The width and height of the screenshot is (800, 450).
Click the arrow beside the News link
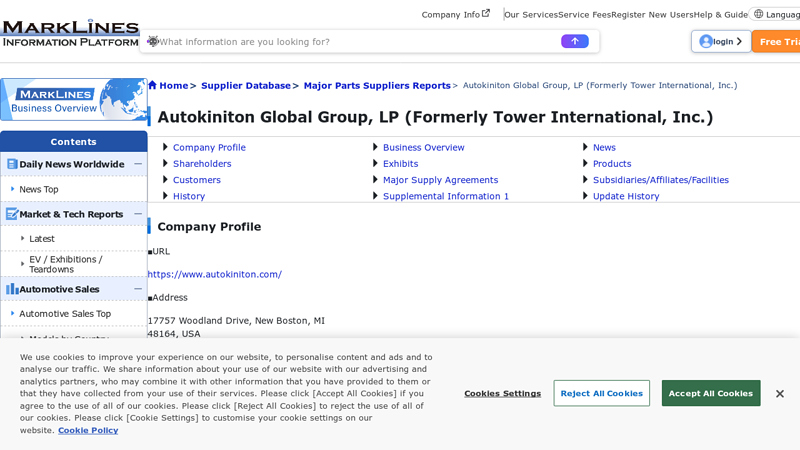click(x=585, y=147)
